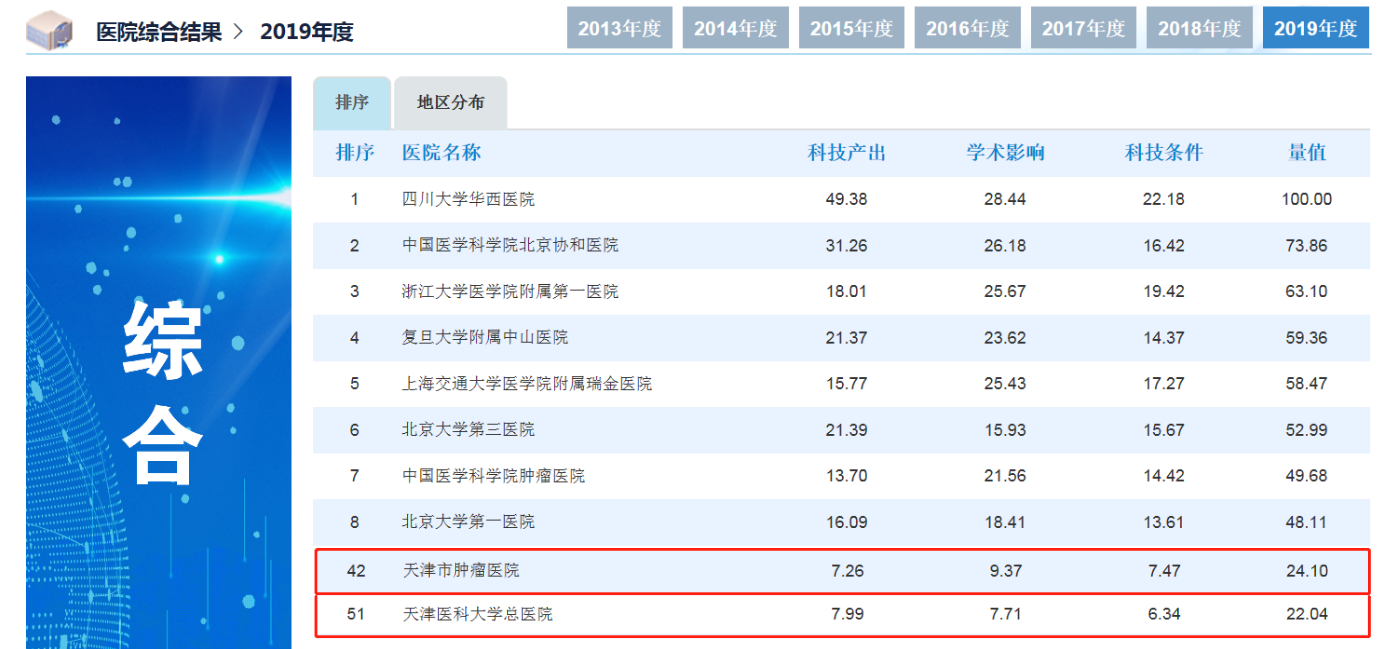1398x649 pixels.
Task: Open the 医院综合结果 breadcrumb link
Action: [x=159, y=31]
